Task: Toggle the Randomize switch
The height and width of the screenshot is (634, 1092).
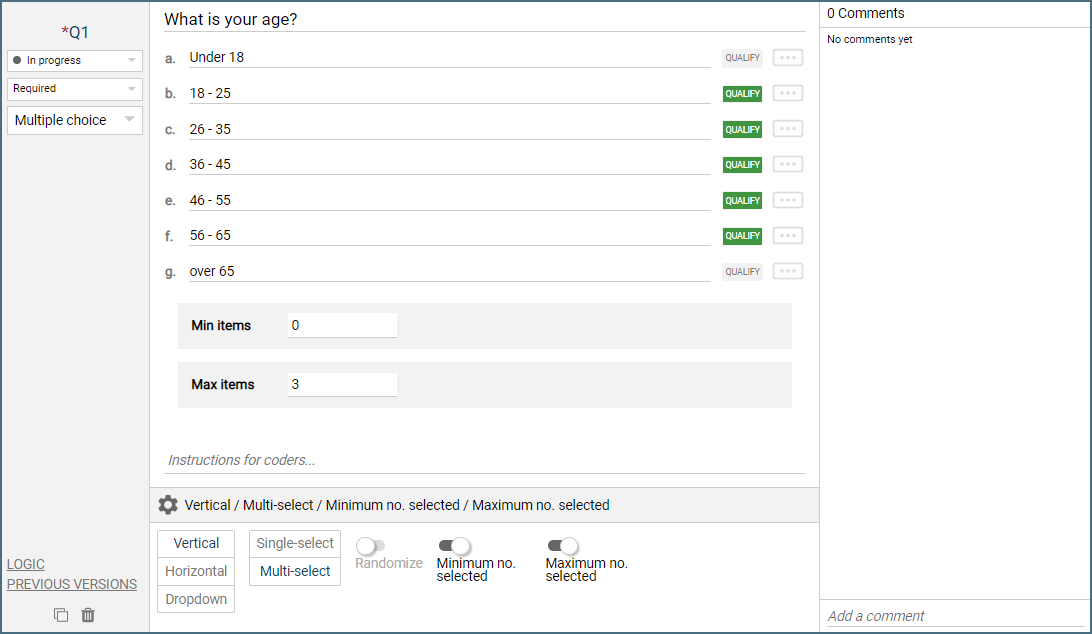Action: coord(370,546)
